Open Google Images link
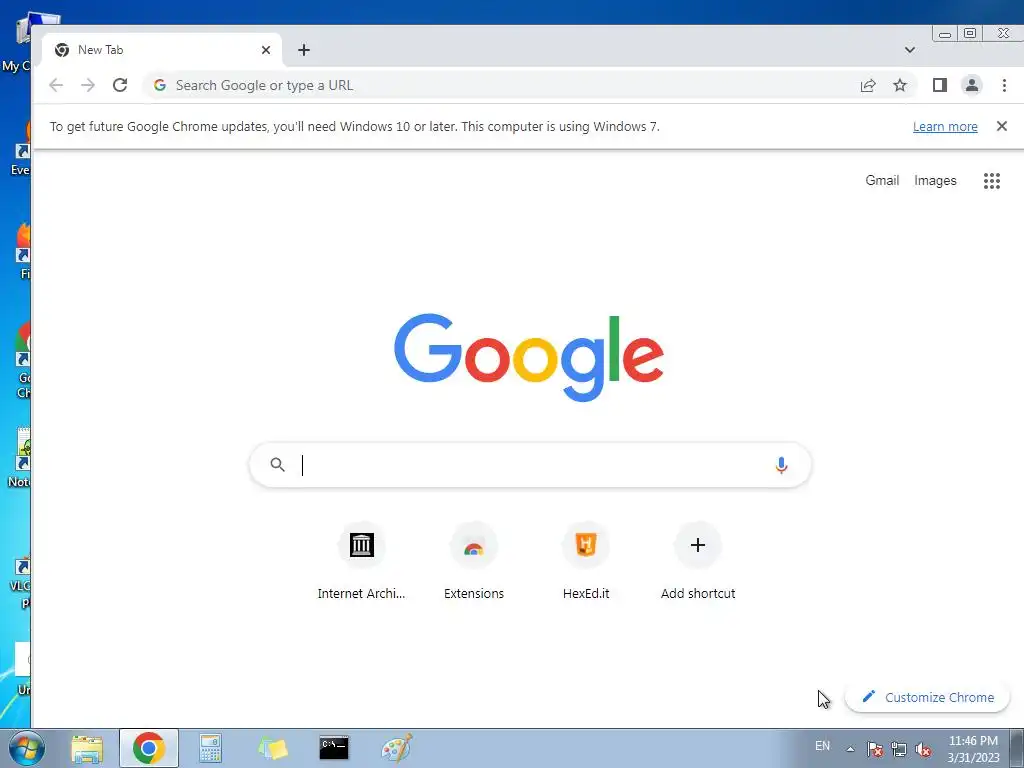The width and height of the screenshot is (1024, 768). pyautogui.click(x=935, y=180)
